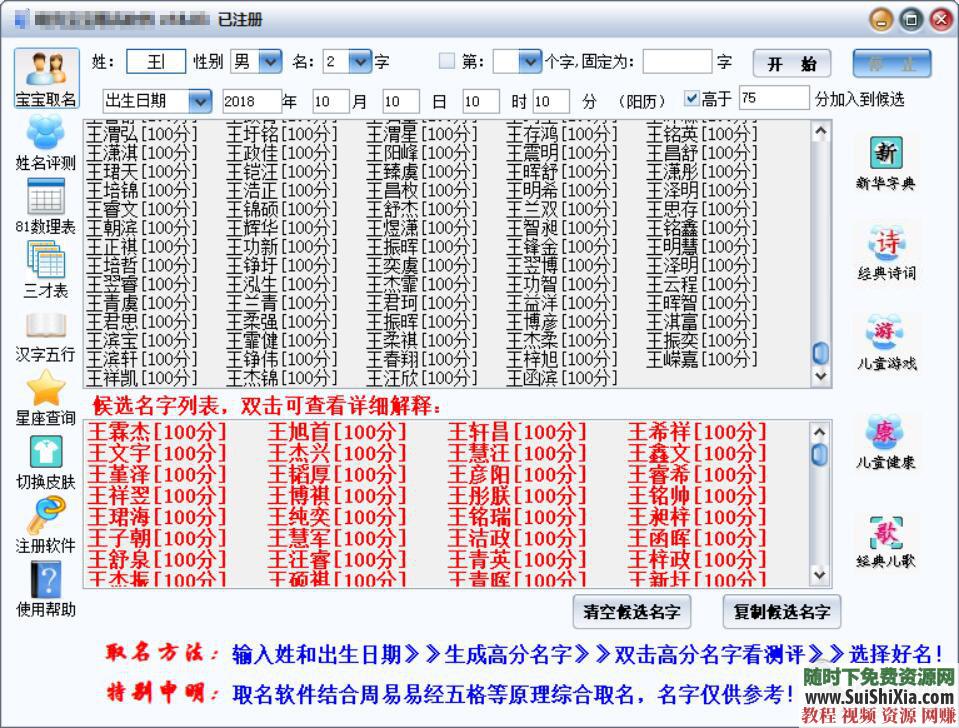This screenshot has width=959, height=728.
Task: Click in the surname field showing 王
Action: point(155,61)
